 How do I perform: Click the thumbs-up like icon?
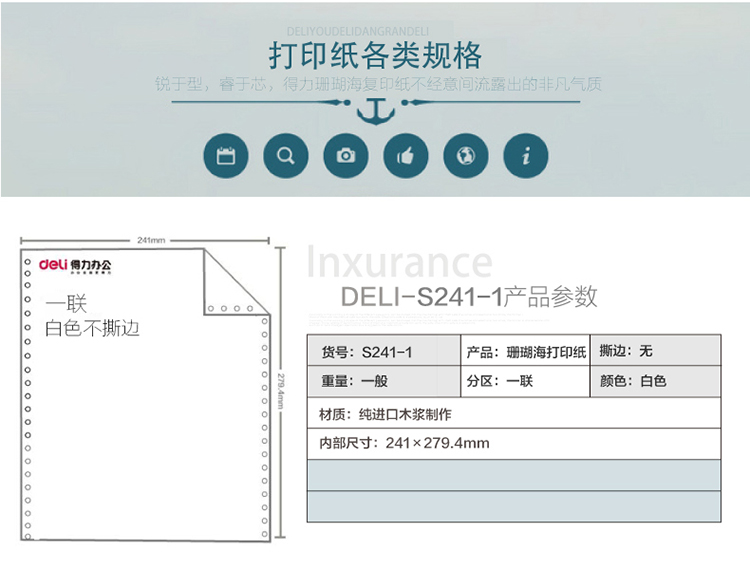click(406, 156)
